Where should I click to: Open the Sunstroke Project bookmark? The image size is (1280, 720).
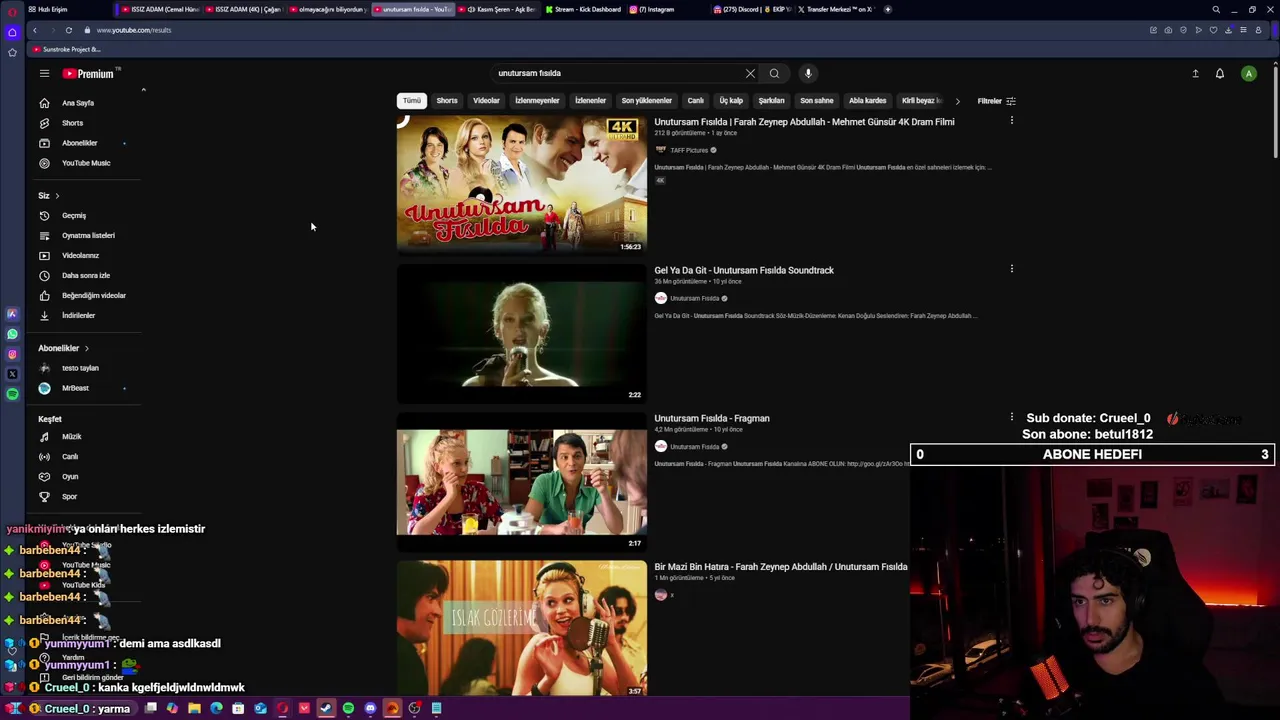point(66,49)
